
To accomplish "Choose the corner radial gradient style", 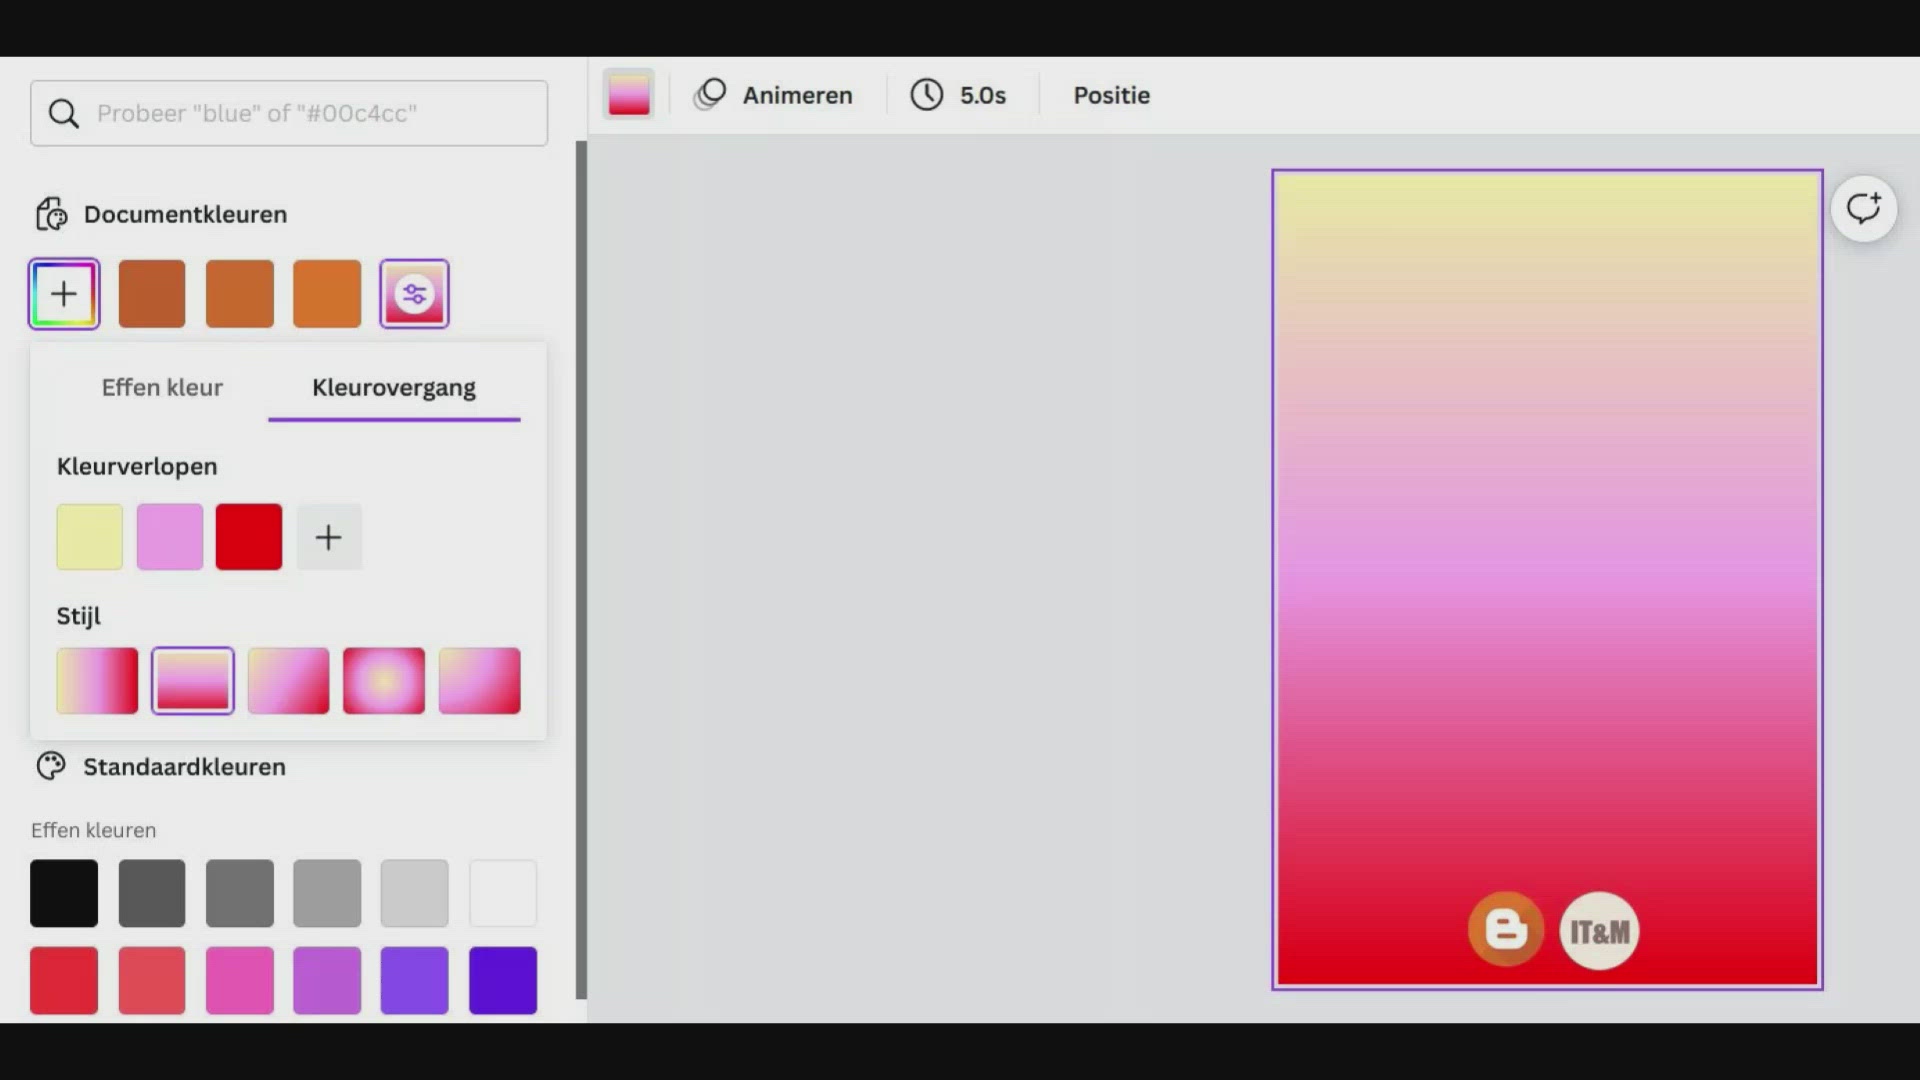I will pos(480,681).
